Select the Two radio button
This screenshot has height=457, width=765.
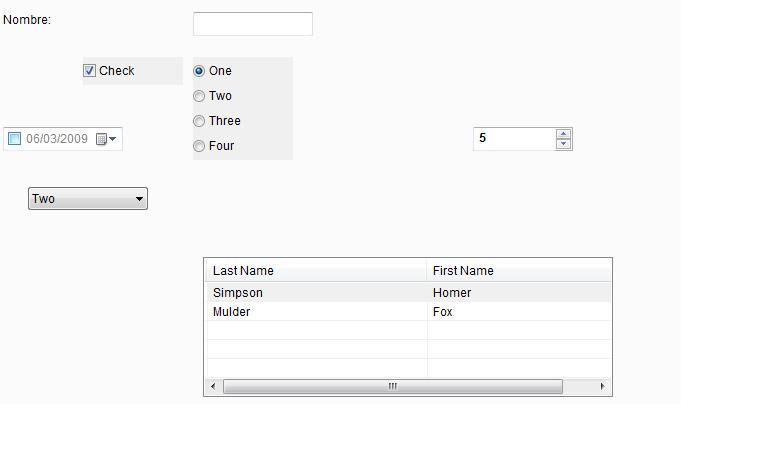[x=199, y=96]
